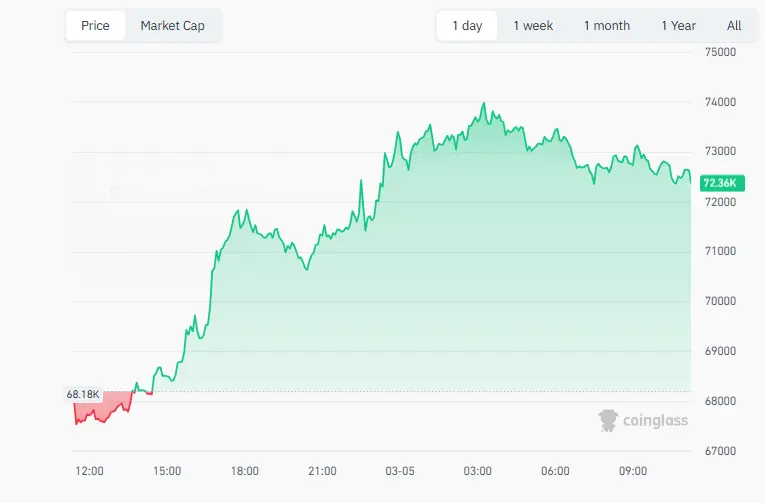Select the 1 day time range
This screenshot has width=765, height=503.
click(467, 26)
